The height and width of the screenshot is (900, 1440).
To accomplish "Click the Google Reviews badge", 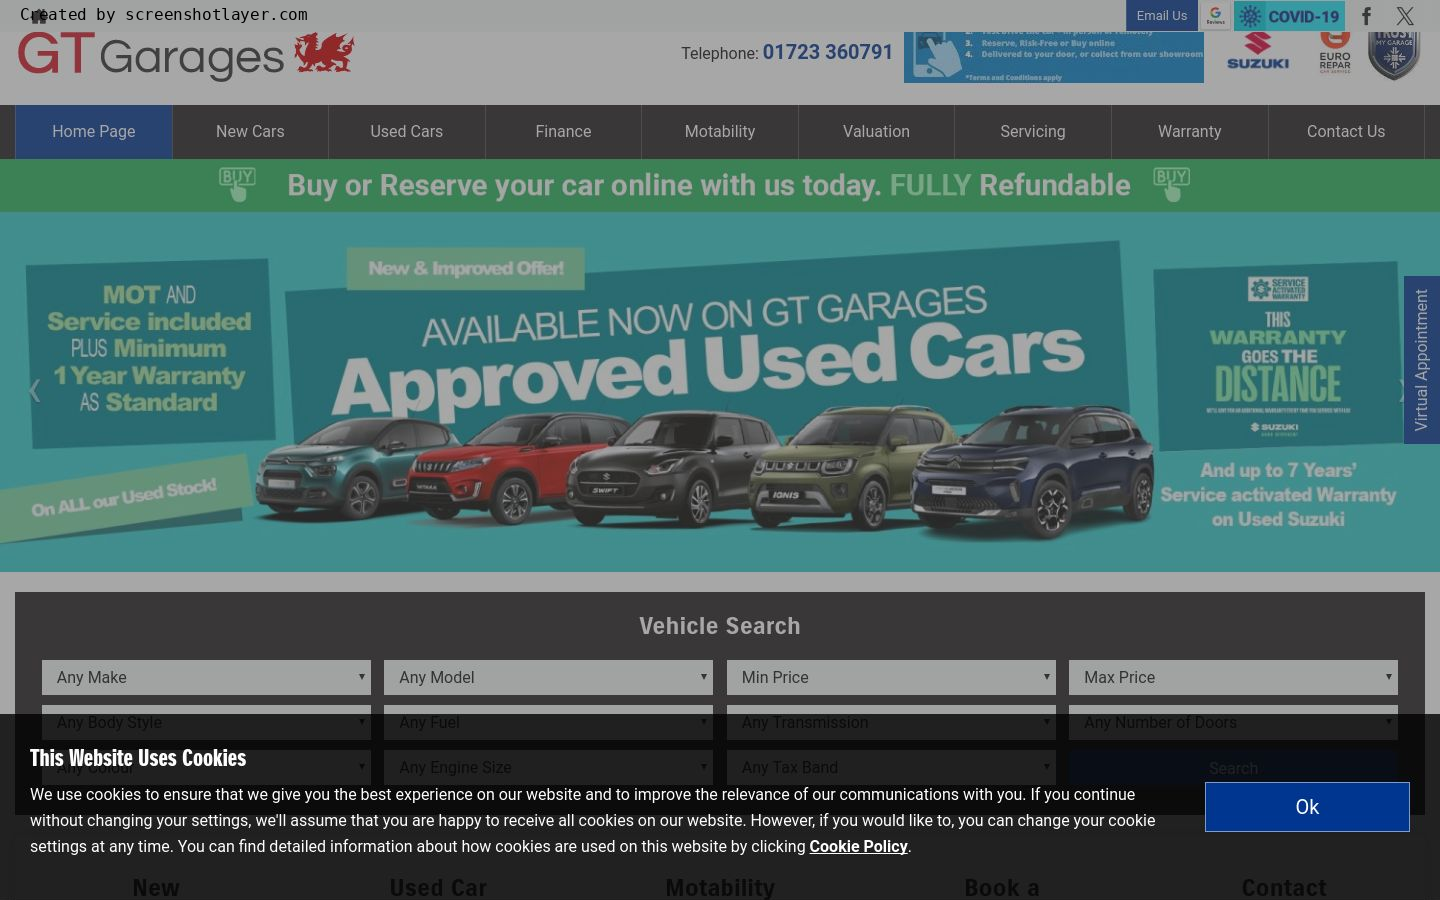I will (x=1215, y=16).
